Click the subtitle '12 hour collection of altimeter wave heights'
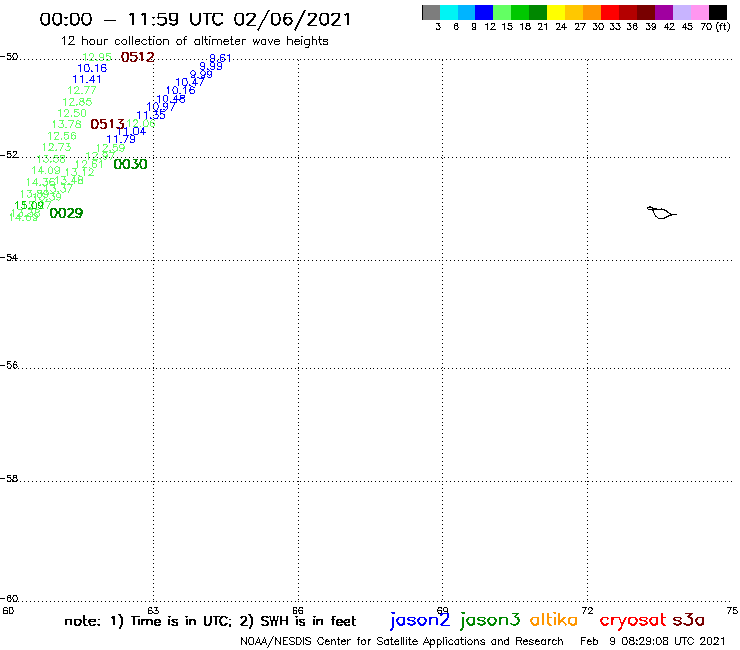Screen dimensions: 740x650 (x=194, y=41)
